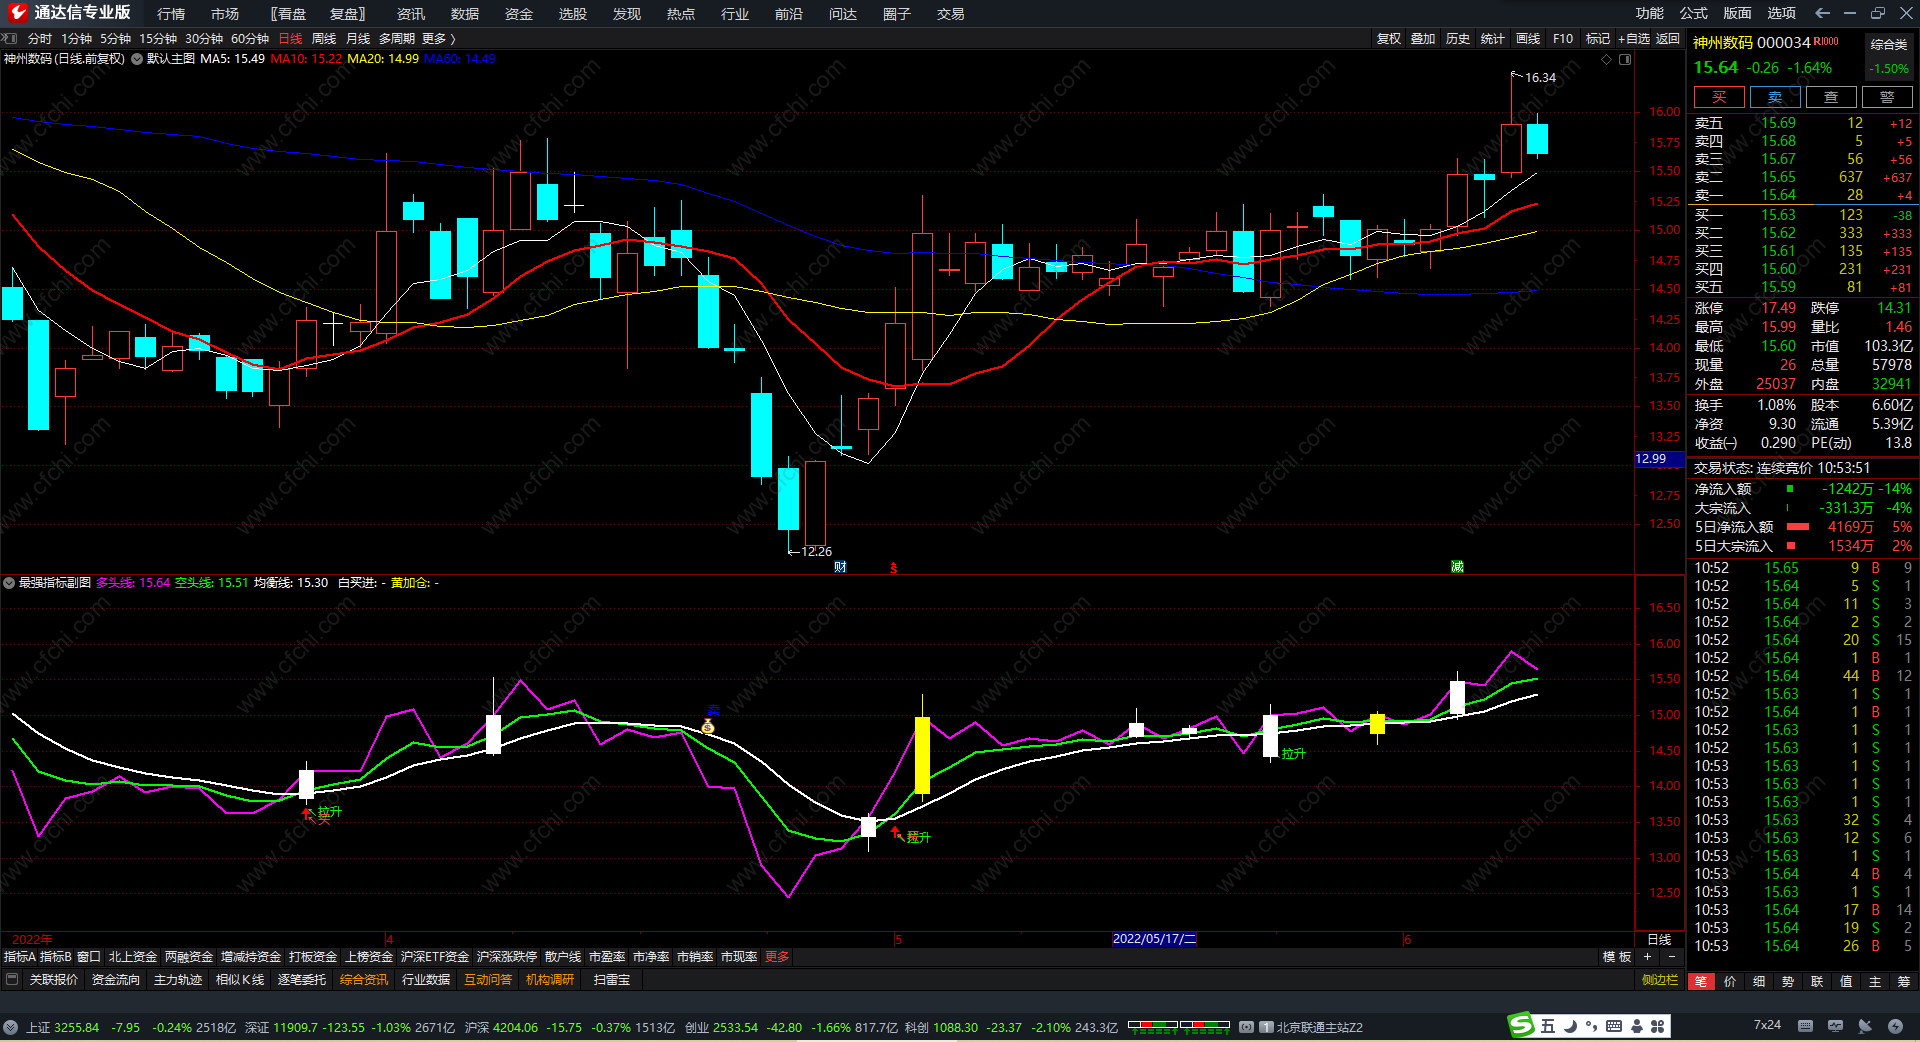Click the green 减 marker under the chart

[x=1457, y=567]
